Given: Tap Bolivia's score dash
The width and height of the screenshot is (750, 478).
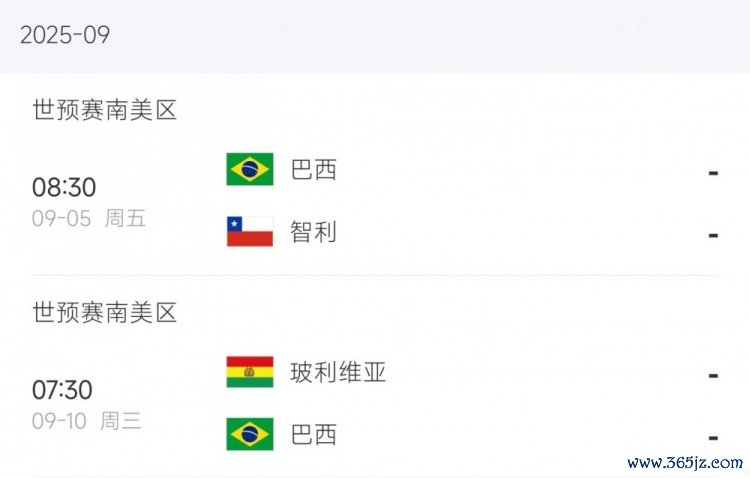Looking at the screenshot, I should (713, 376).
